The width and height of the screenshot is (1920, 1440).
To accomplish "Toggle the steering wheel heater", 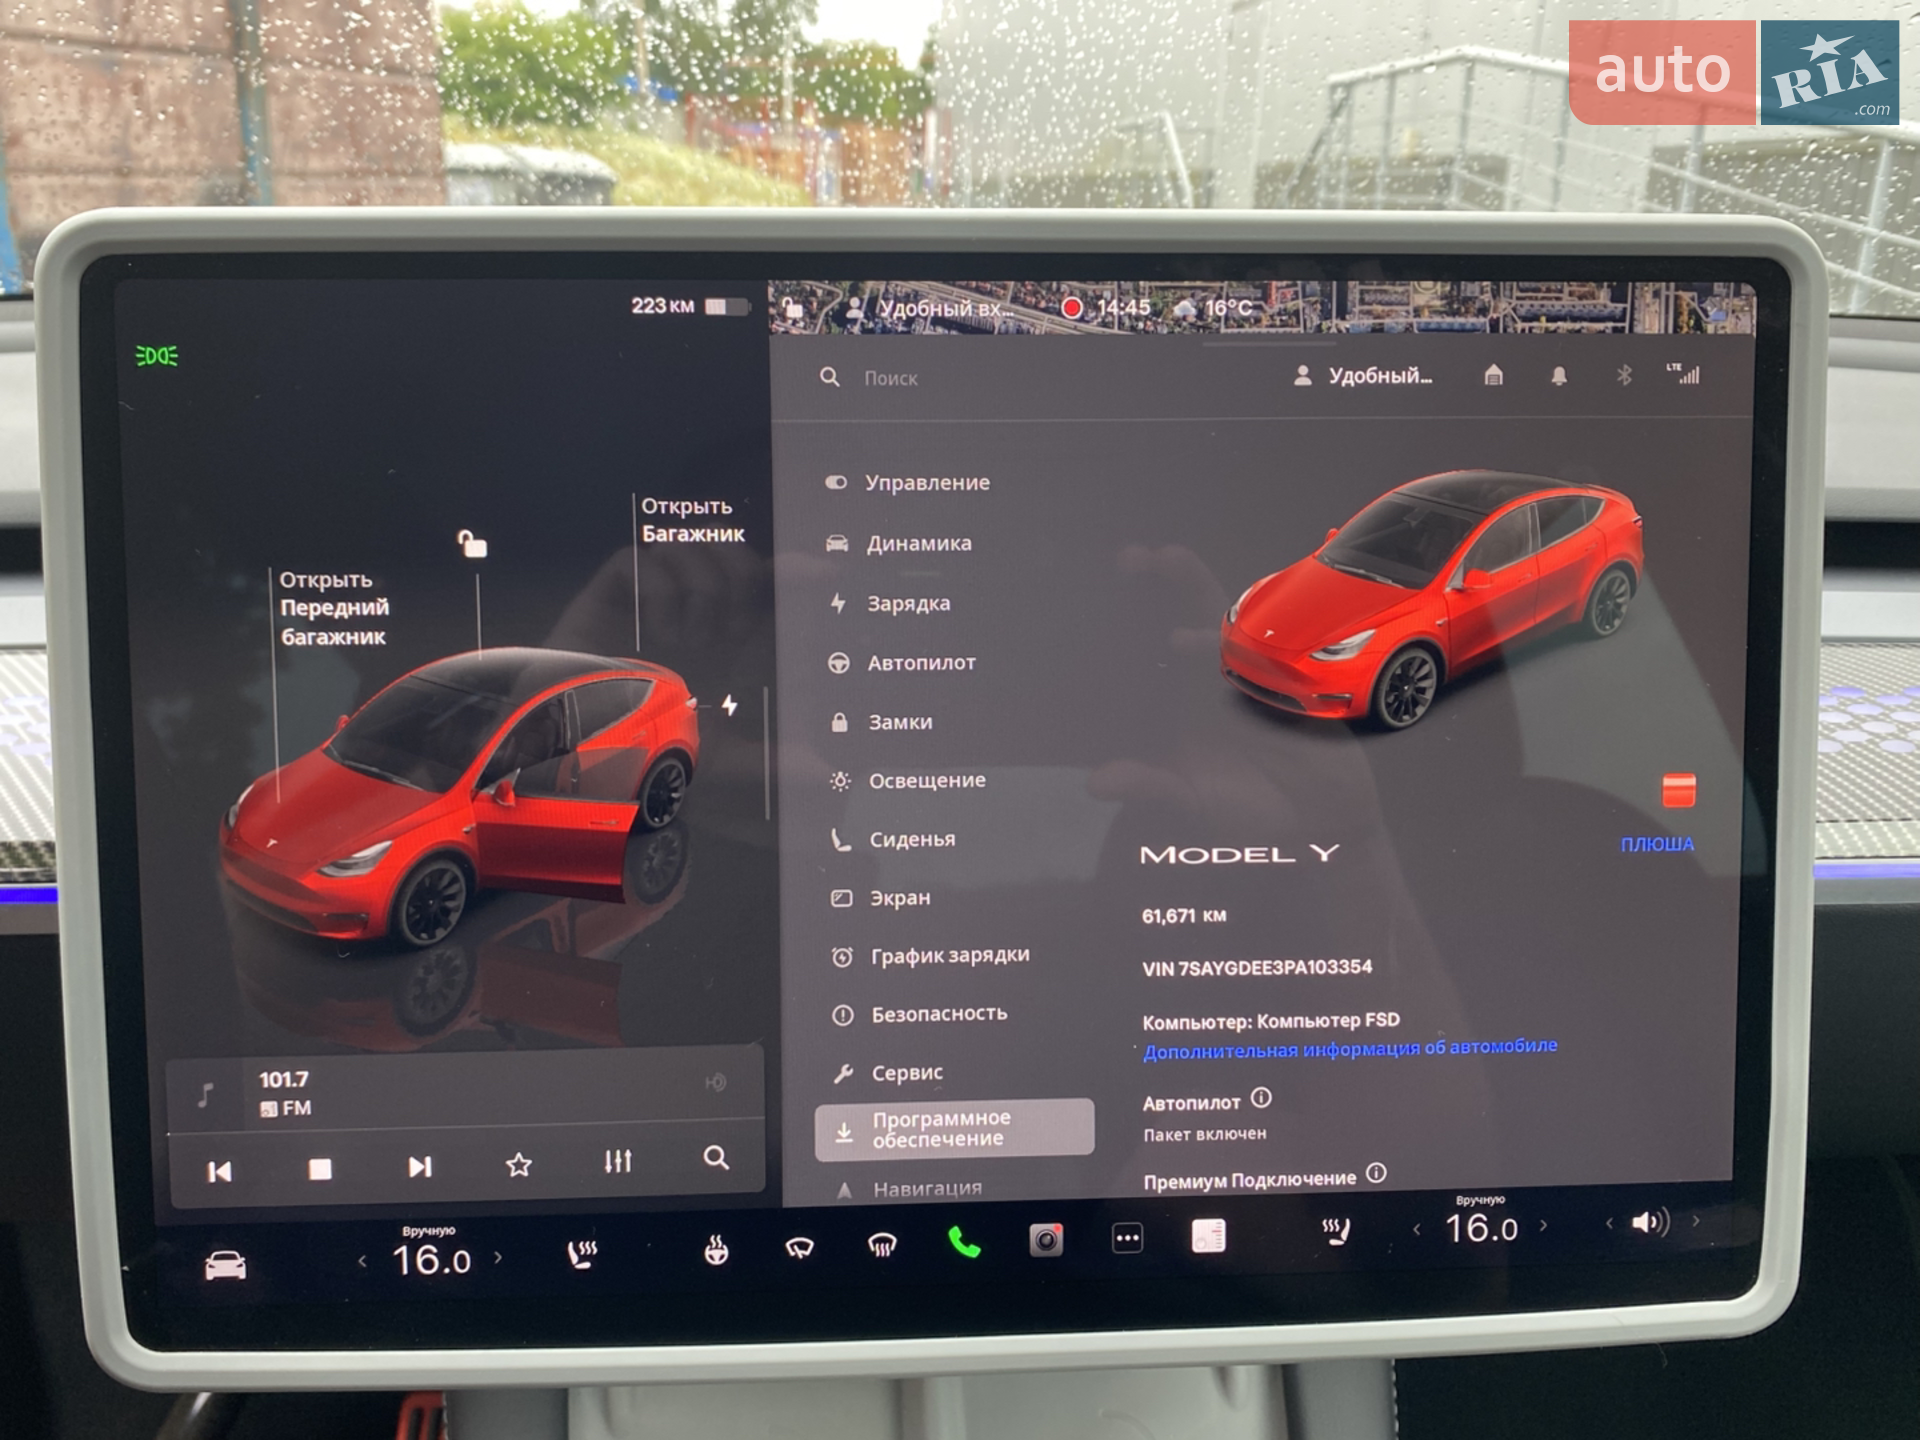I will tap(716, 1249).
